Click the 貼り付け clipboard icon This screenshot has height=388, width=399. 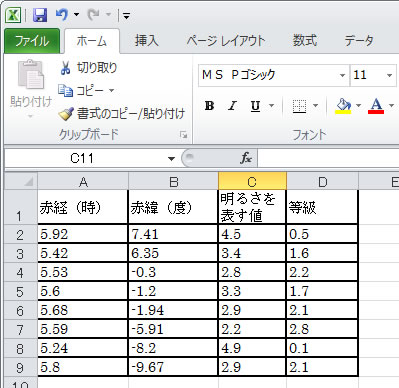(31, 75)
